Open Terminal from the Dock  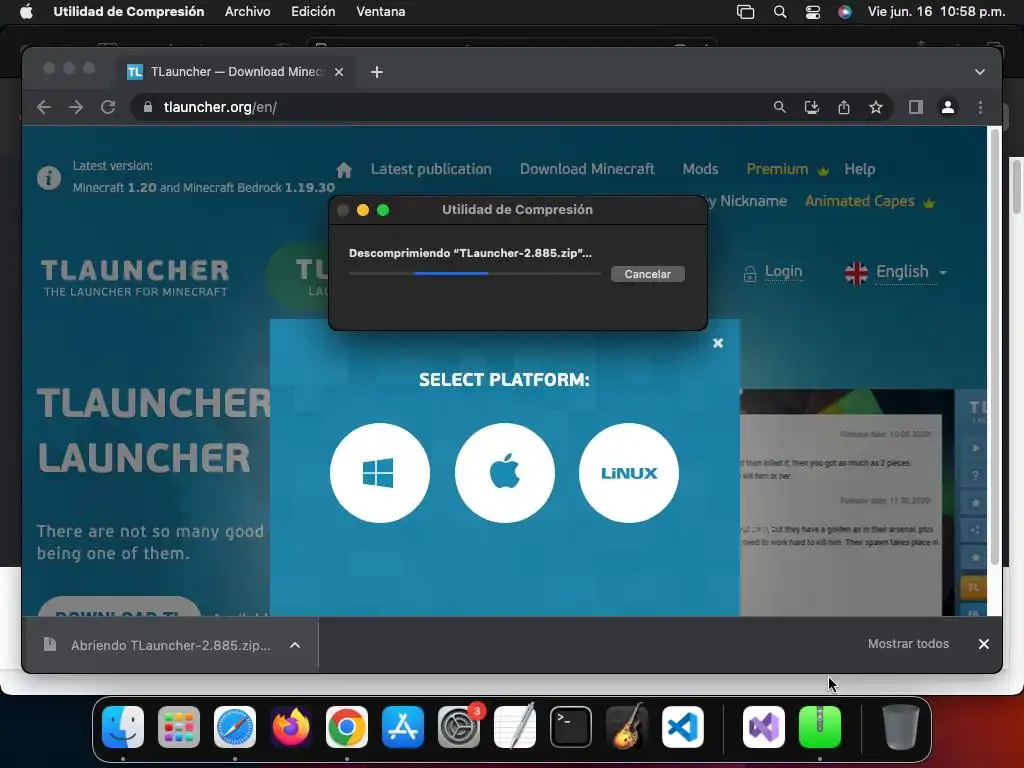(571, 727)
